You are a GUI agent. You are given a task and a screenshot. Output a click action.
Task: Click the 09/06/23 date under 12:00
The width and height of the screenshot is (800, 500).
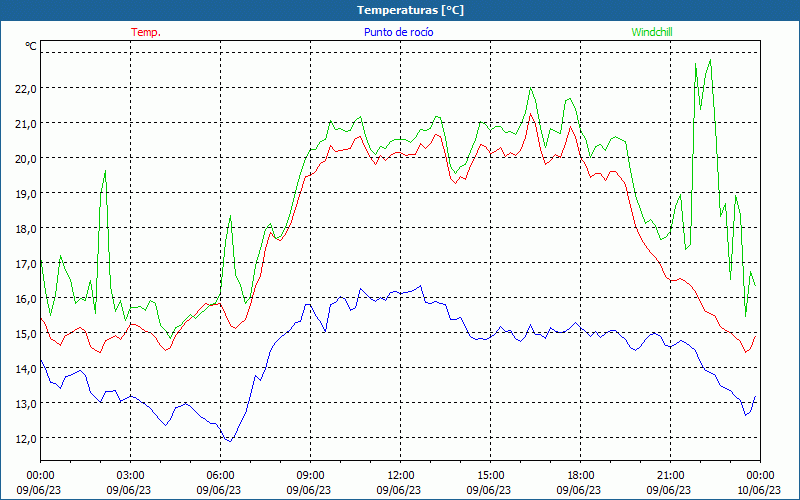coord(399,490)
